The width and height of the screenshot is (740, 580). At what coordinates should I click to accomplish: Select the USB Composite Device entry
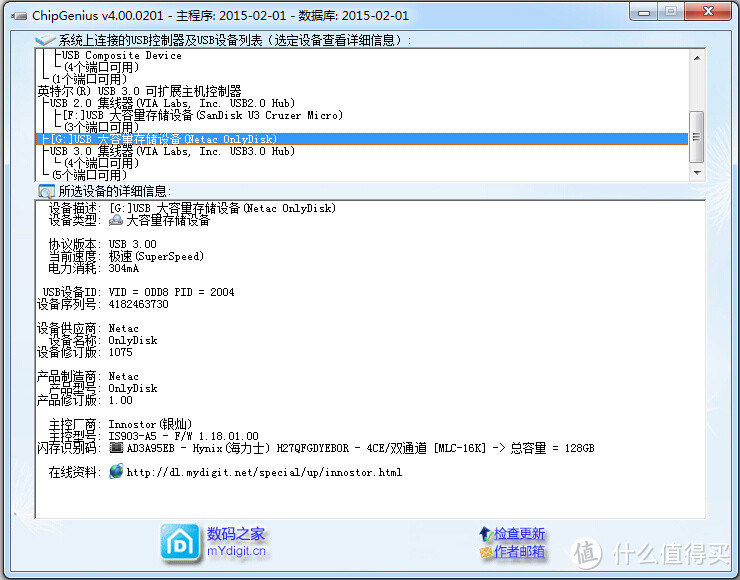point(121,55)
